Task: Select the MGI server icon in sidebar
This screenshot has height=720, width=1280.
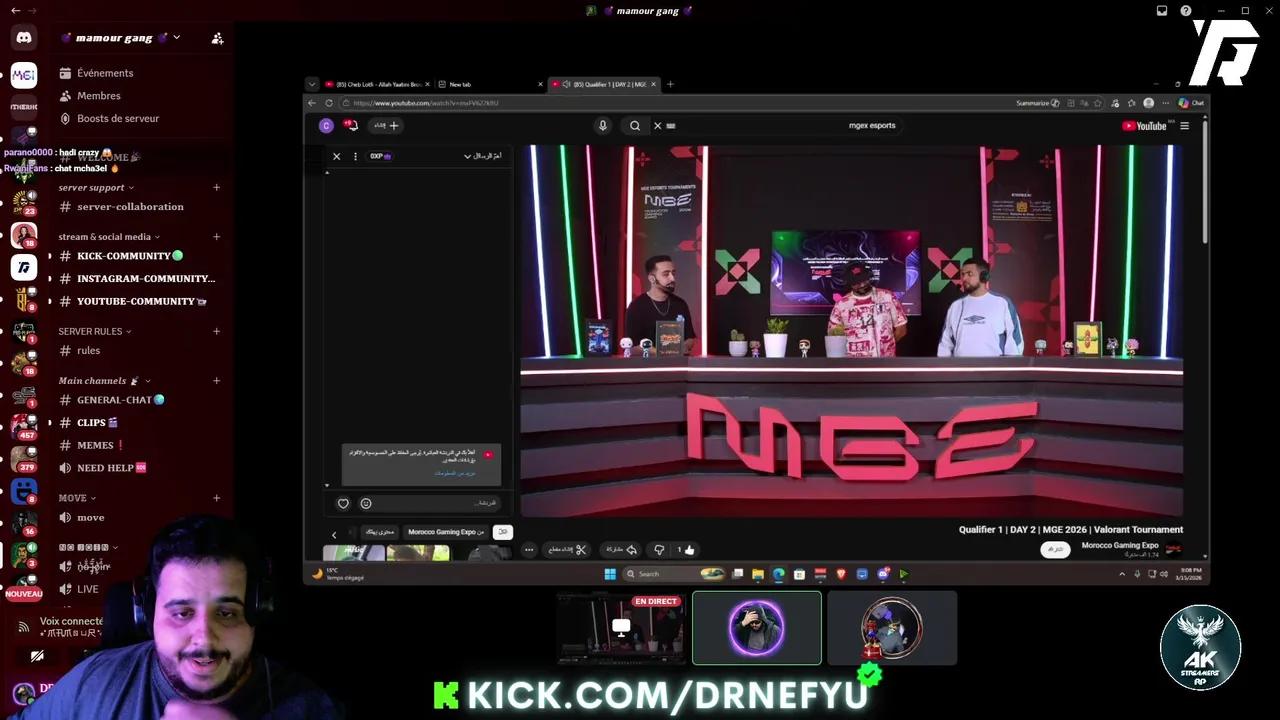Action: pos(24,75)
